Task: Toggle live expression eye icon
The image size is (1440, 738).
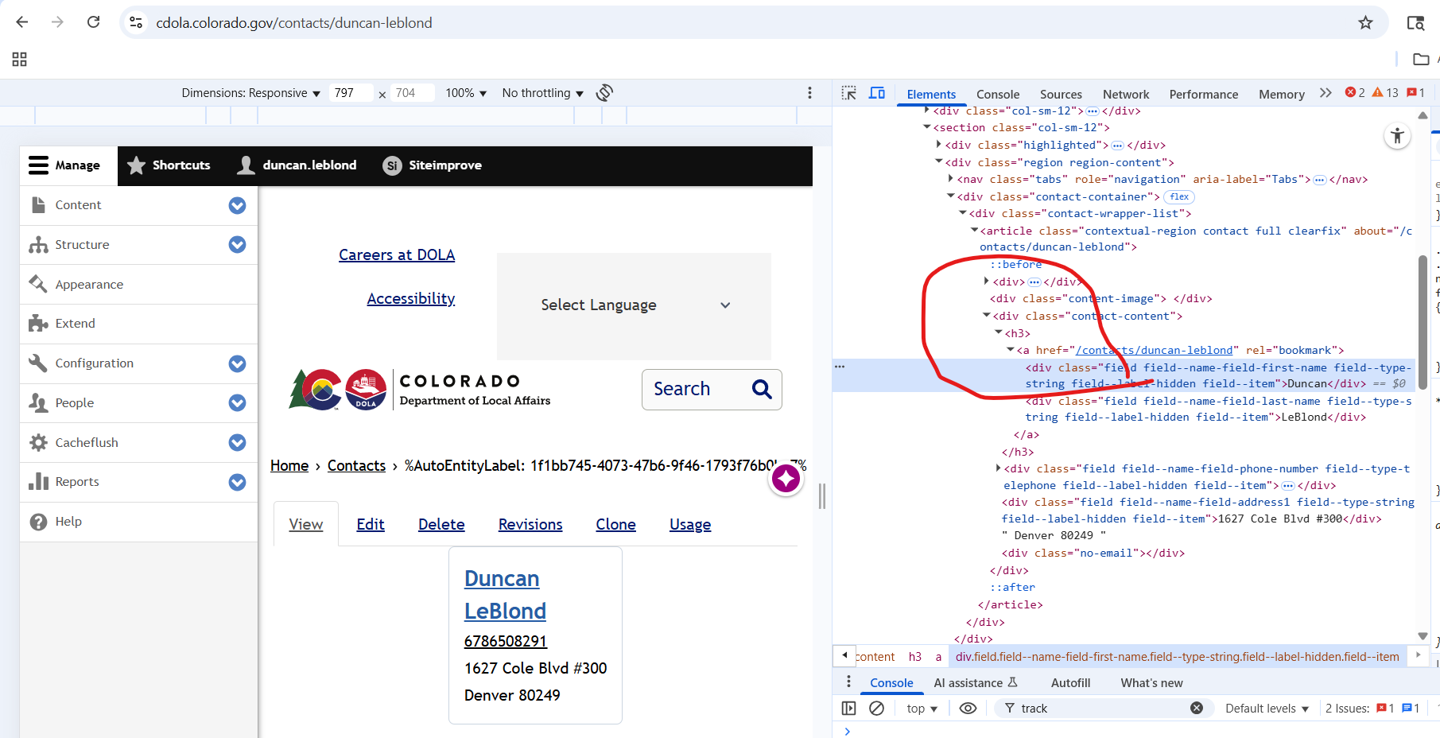Action: click(967, 708)
